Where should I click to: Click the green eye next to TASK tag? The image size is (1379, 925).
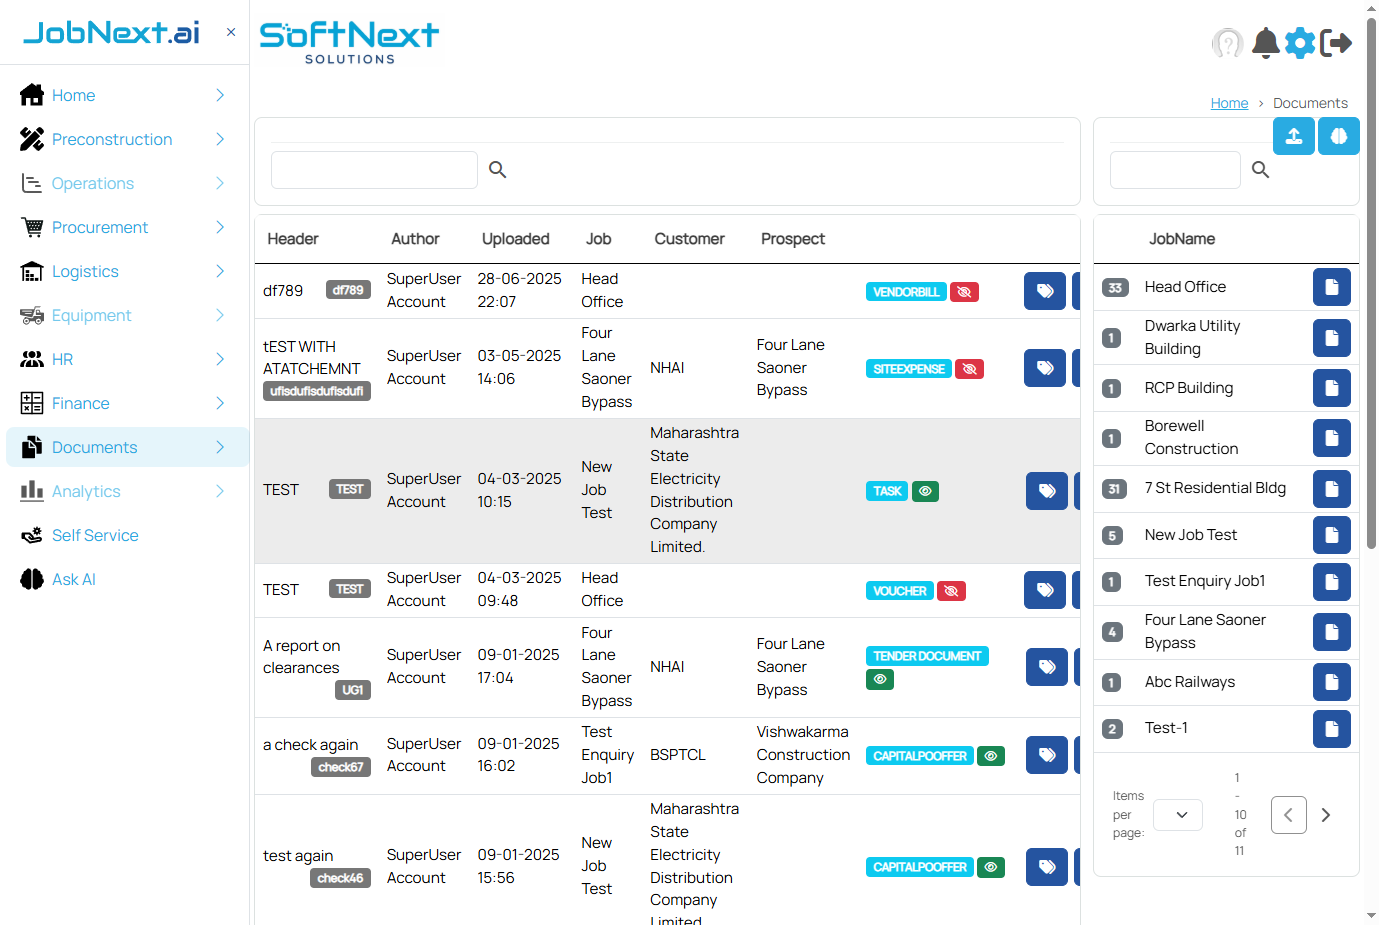pos(925,491)
